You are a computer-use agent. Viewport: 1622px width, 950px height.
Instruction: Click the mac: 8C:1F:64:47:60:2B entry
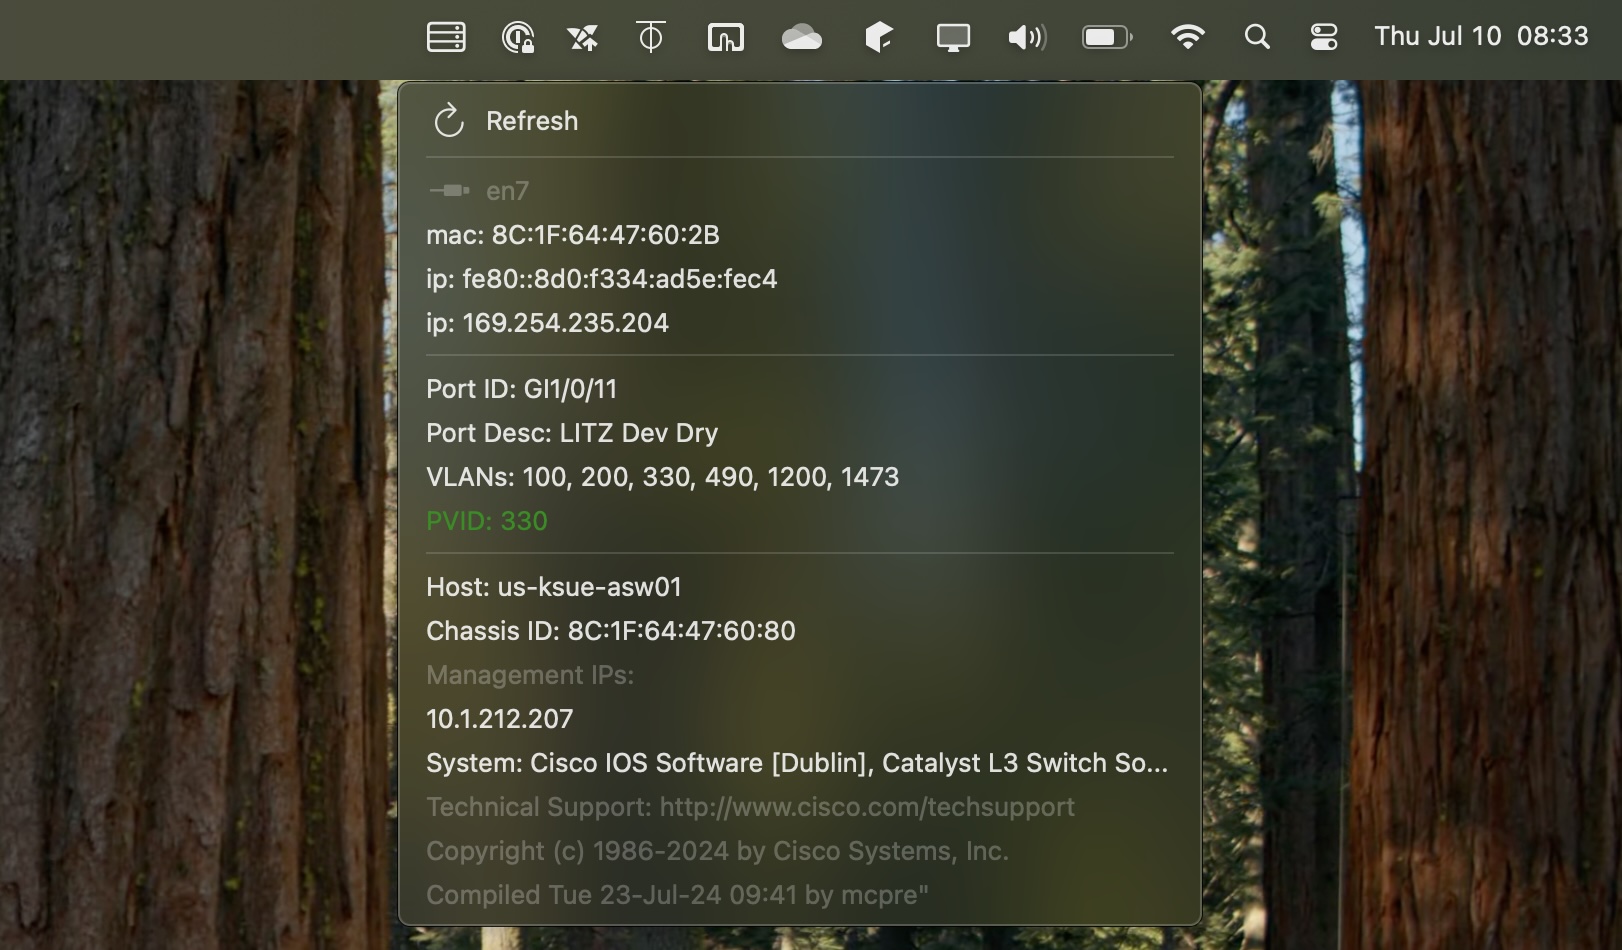click(x=800, y=235)
